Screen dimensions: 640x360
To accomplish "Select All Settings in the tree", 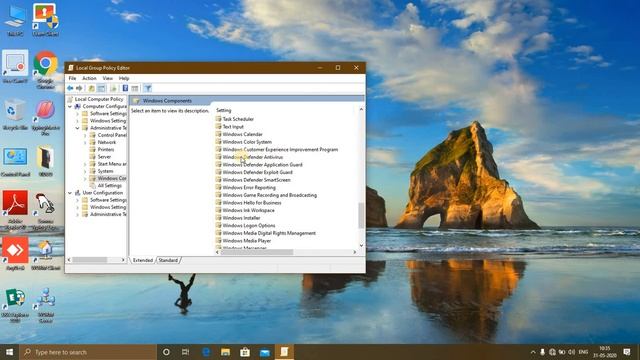I will point(109,185).
